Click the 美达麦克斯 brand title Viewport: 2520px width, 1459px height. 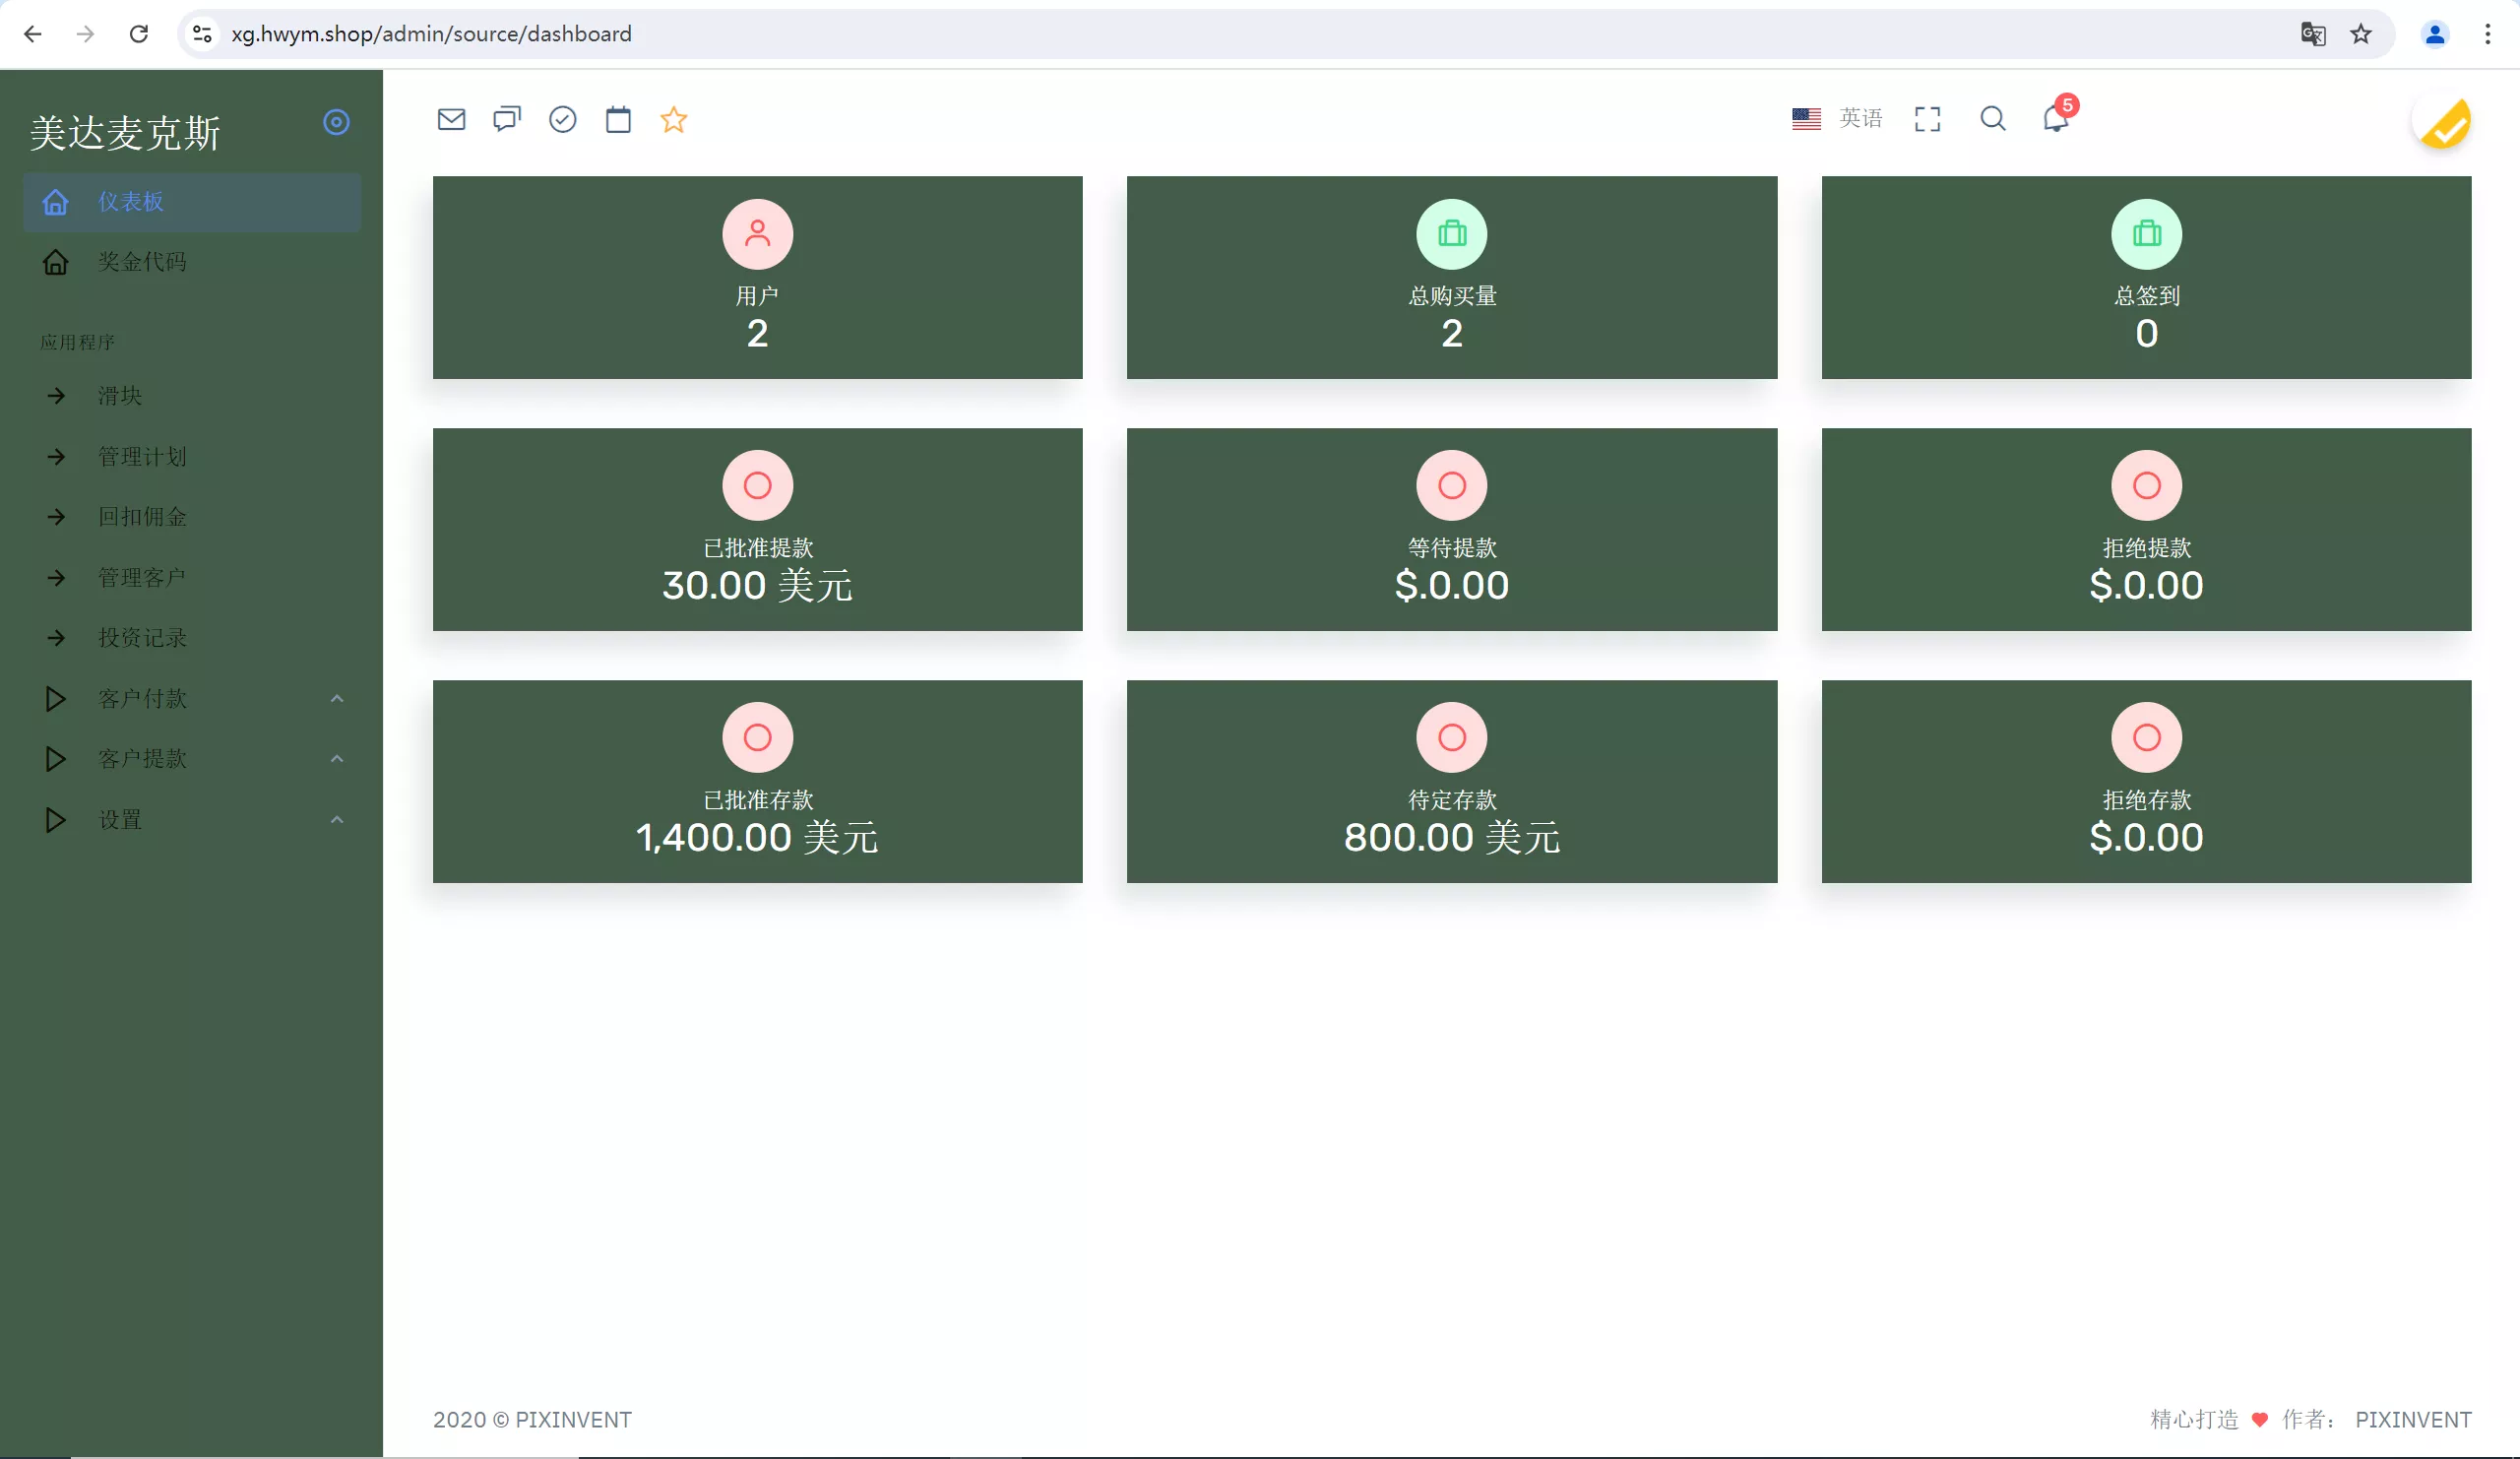click(x=125, y=133)
